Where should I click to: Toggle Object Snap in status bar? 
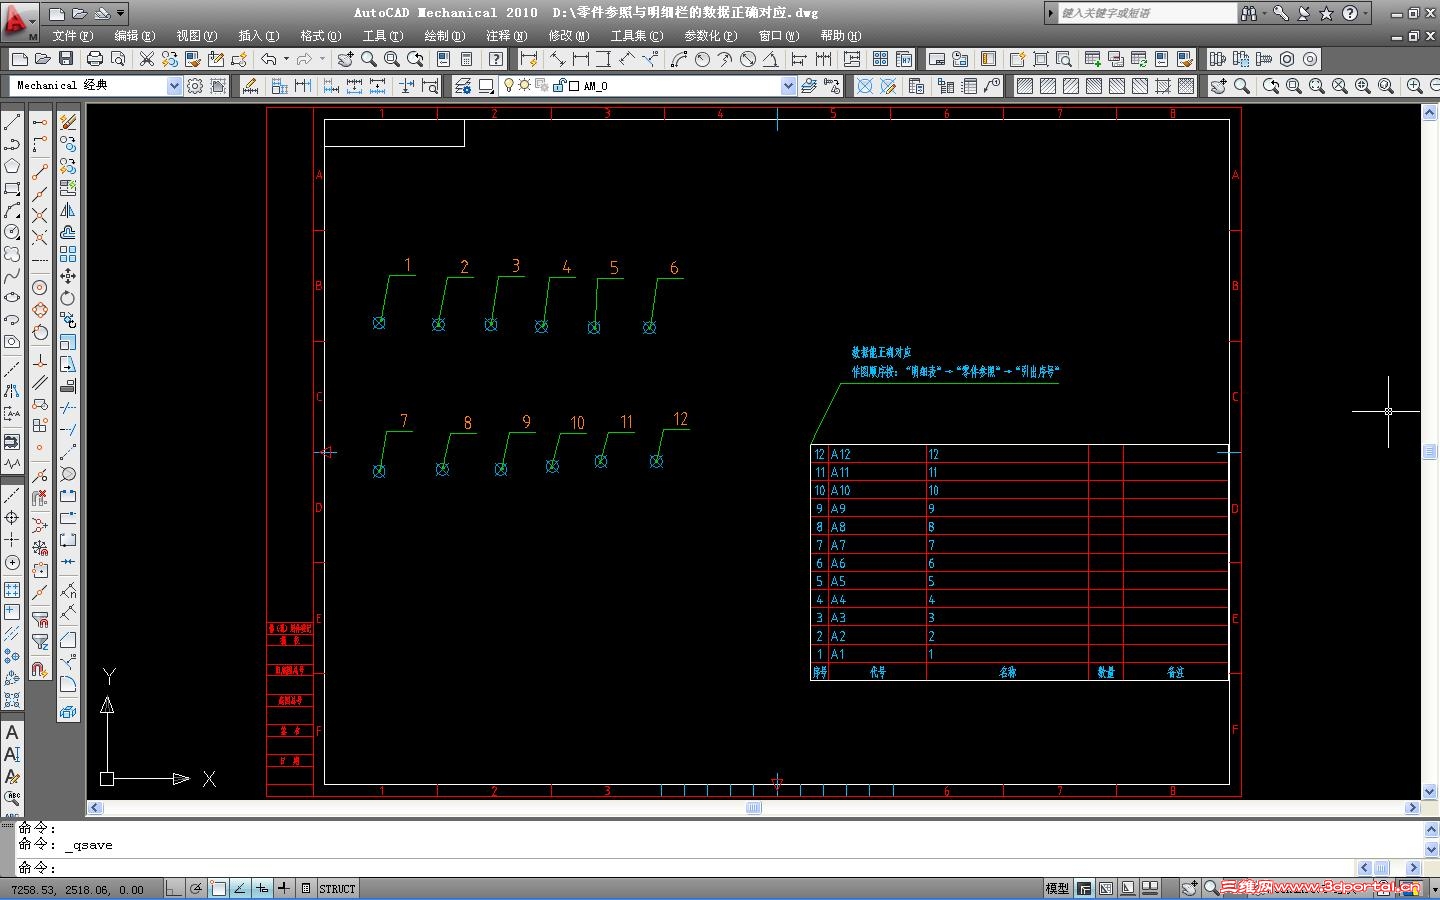coord(218,888)
